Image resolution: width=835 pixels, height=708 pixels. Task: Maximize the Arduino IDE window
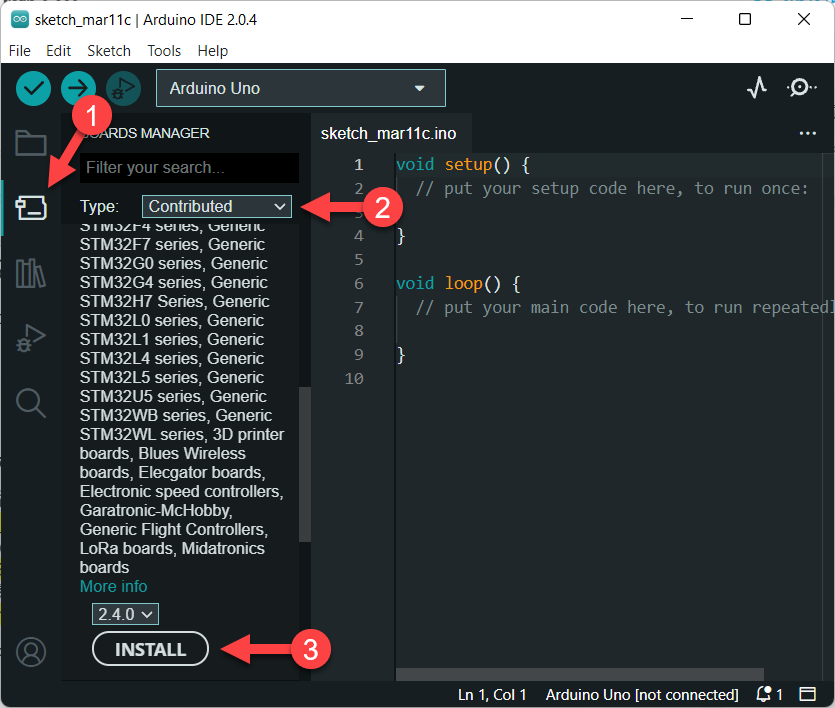point(745,19)
